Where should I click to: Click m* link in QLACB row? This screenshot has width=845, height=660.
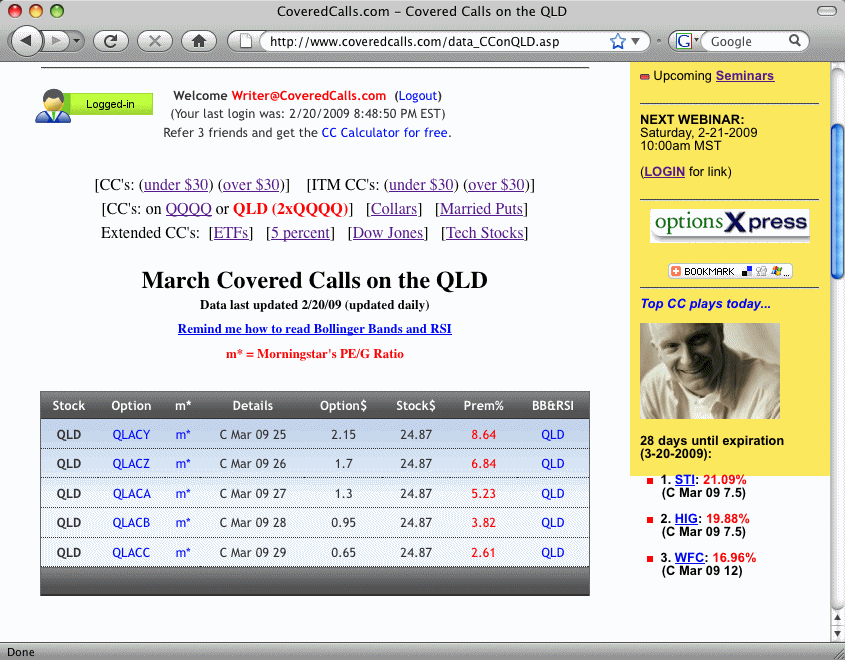coord(183,523)
